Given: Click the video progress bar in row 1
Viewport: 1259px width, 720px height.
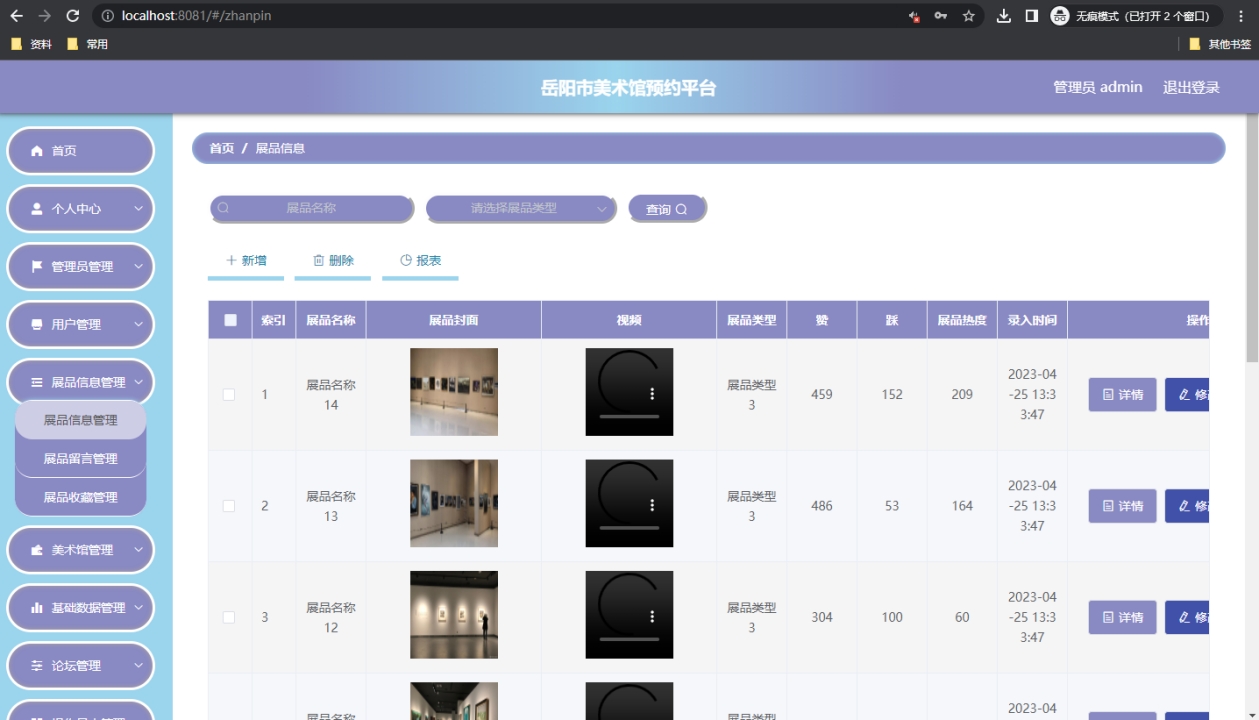Looking at the screenshot, I should coord(629,416).
